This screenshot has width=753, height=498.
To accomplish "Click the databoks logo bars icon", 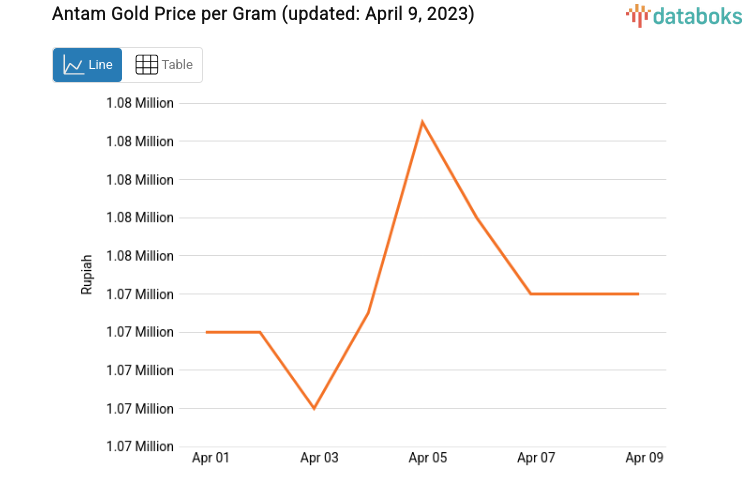I will pyautogui.click(x=637, y=15).
